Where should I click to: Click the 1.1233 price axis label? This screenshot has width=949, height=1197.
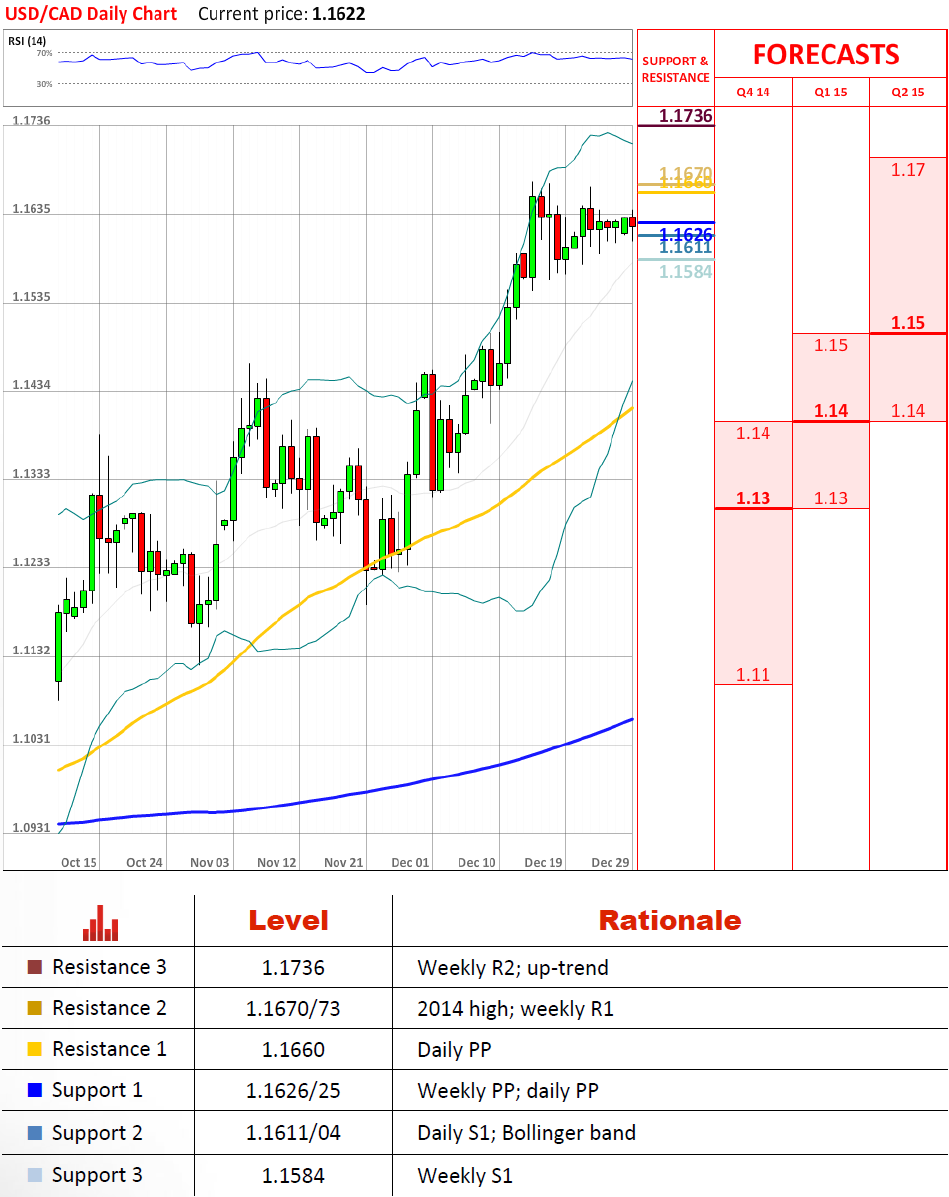pos(31,562)
